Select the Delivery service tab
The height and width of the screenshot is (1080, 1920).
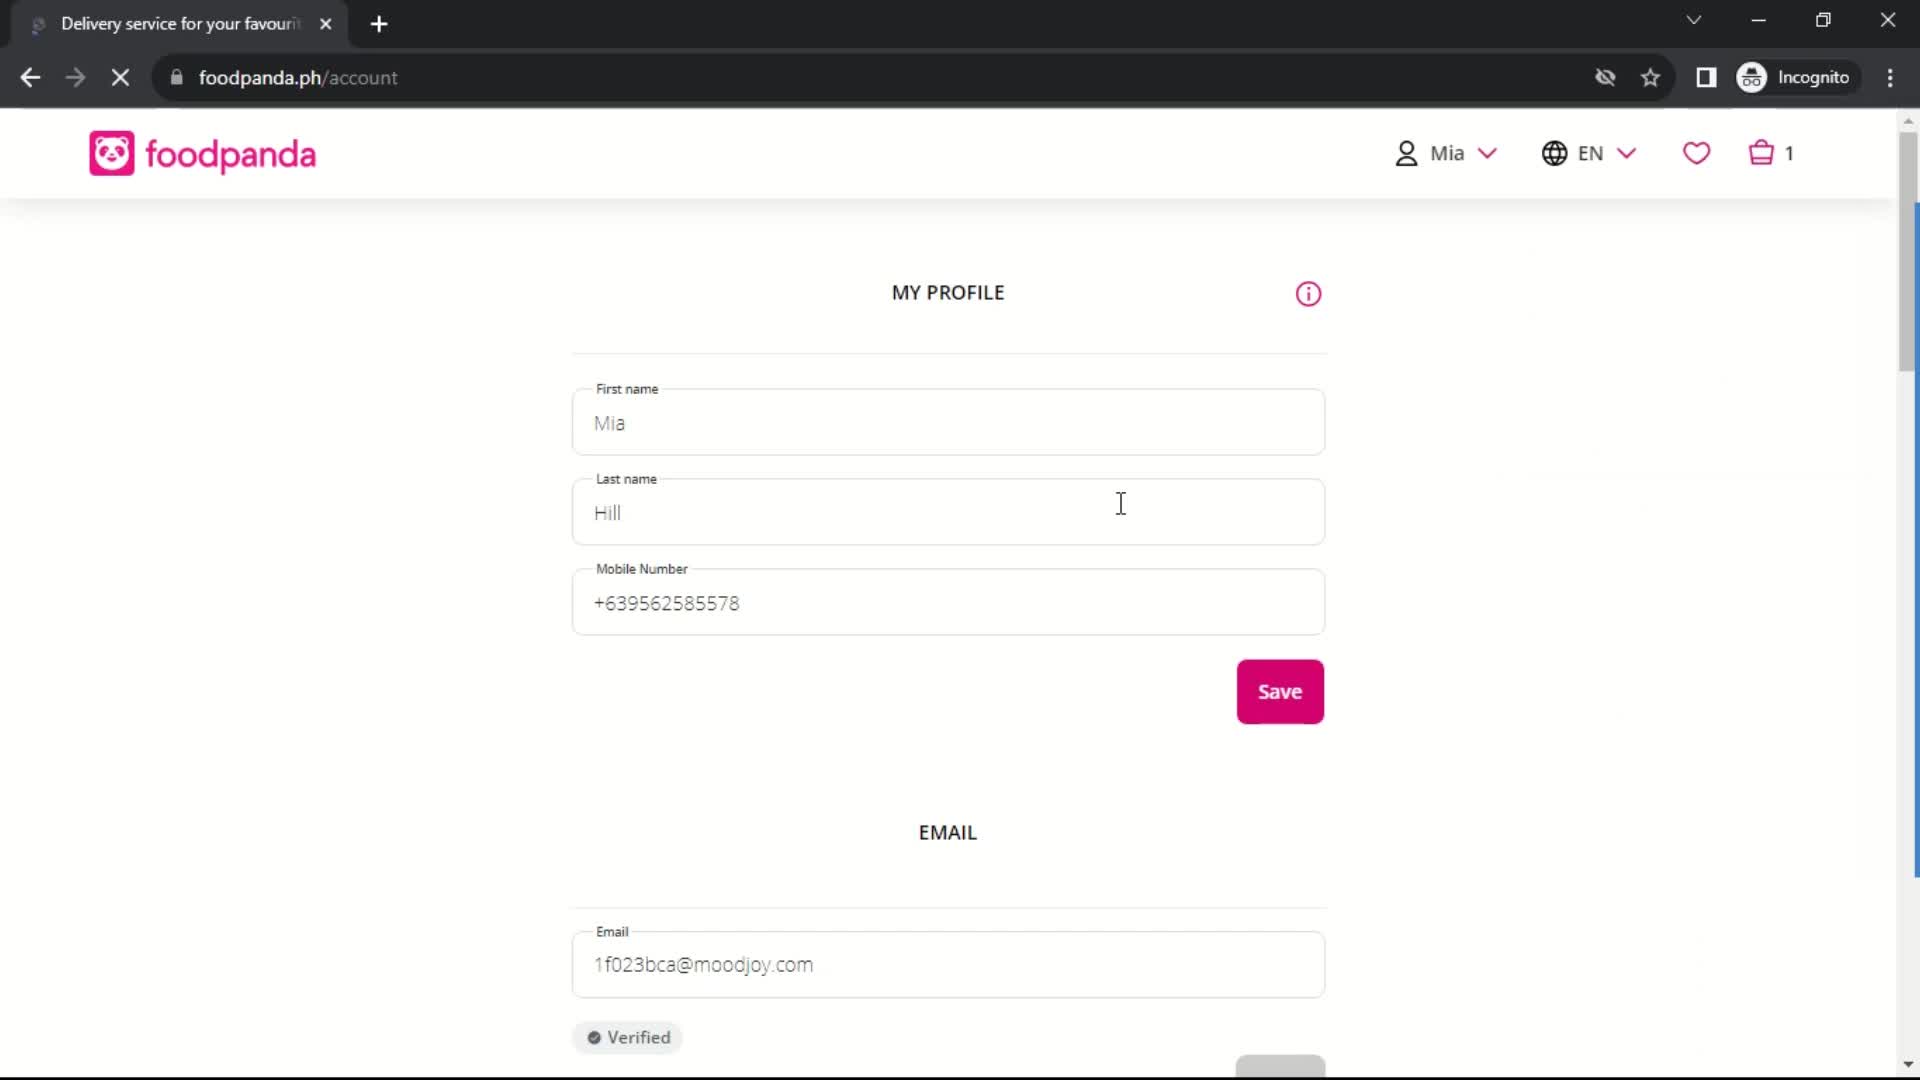click(180, 24)
